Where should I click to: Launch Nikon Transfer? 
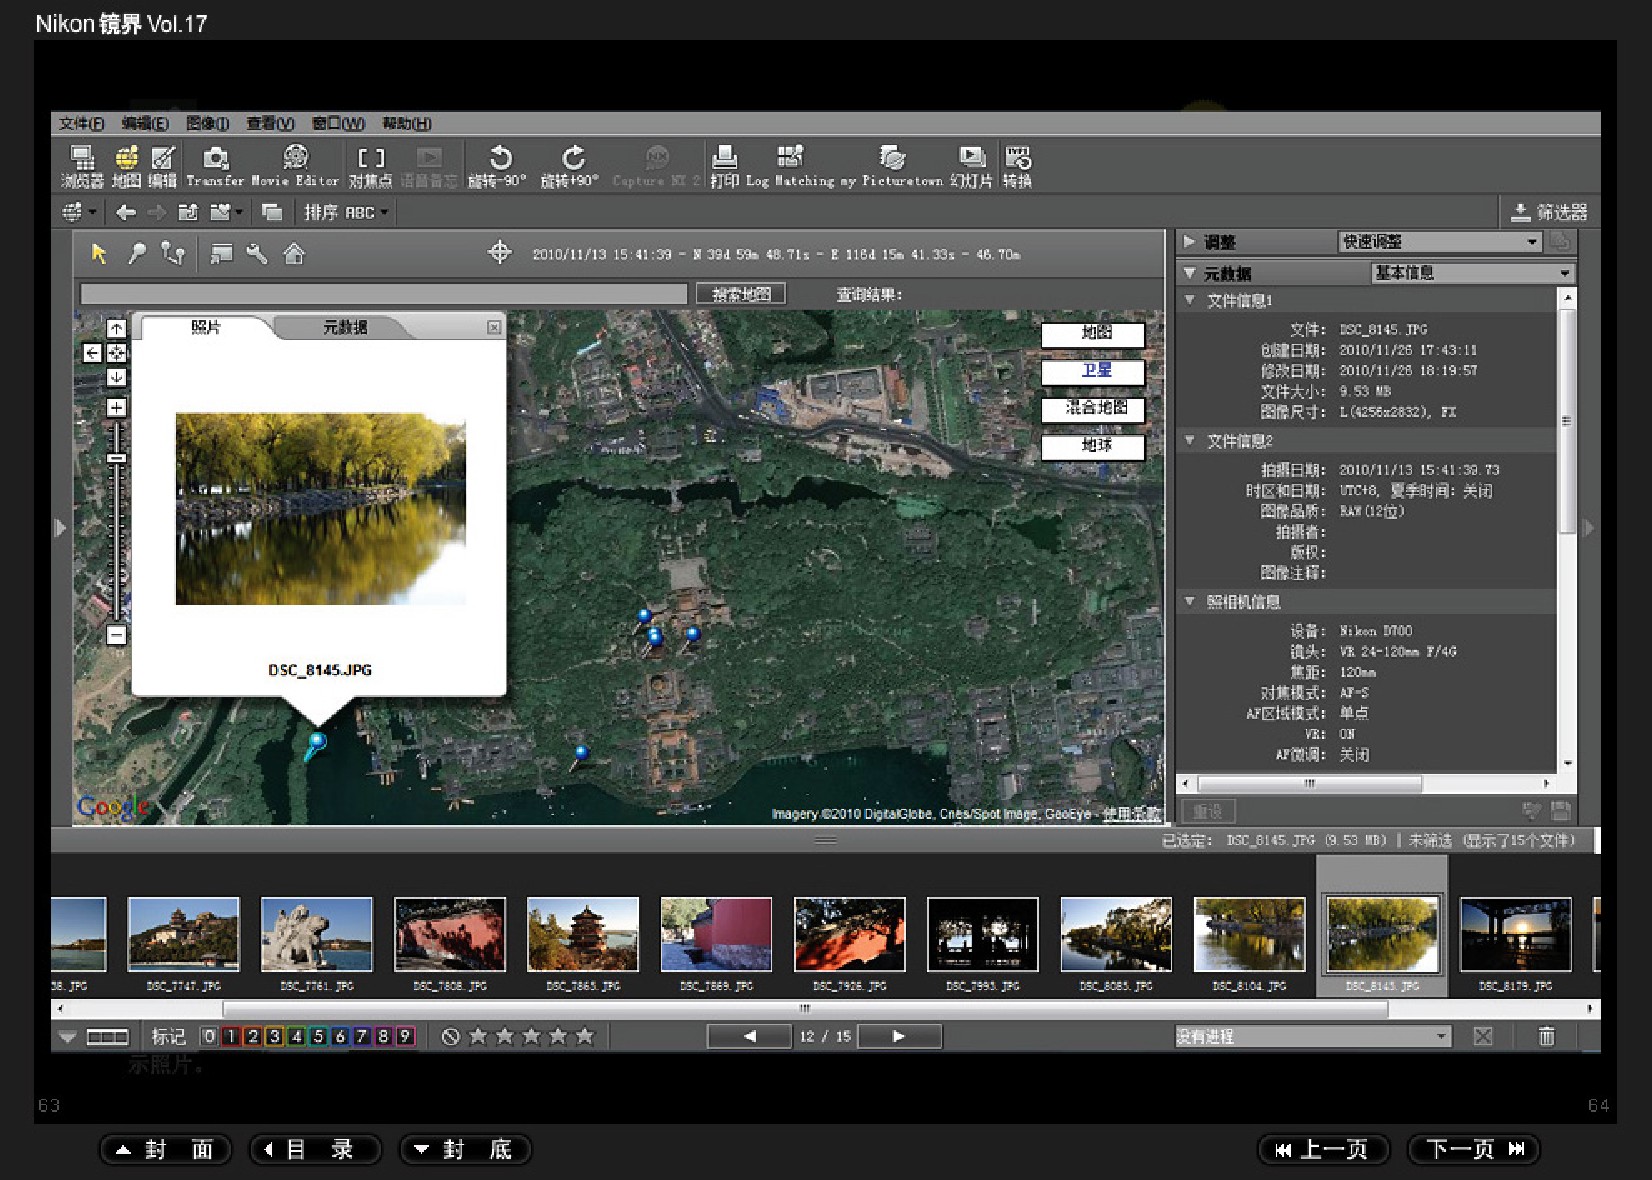click(215, 166)
